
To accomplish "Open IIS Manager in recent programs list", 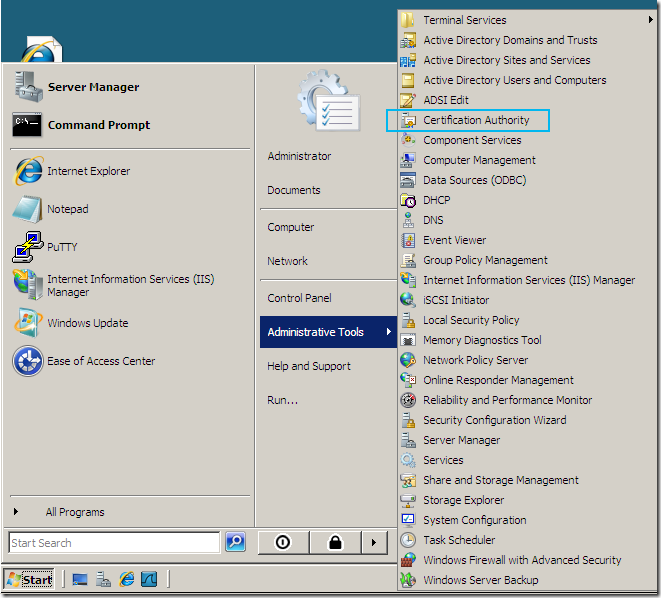I will 130,285.
